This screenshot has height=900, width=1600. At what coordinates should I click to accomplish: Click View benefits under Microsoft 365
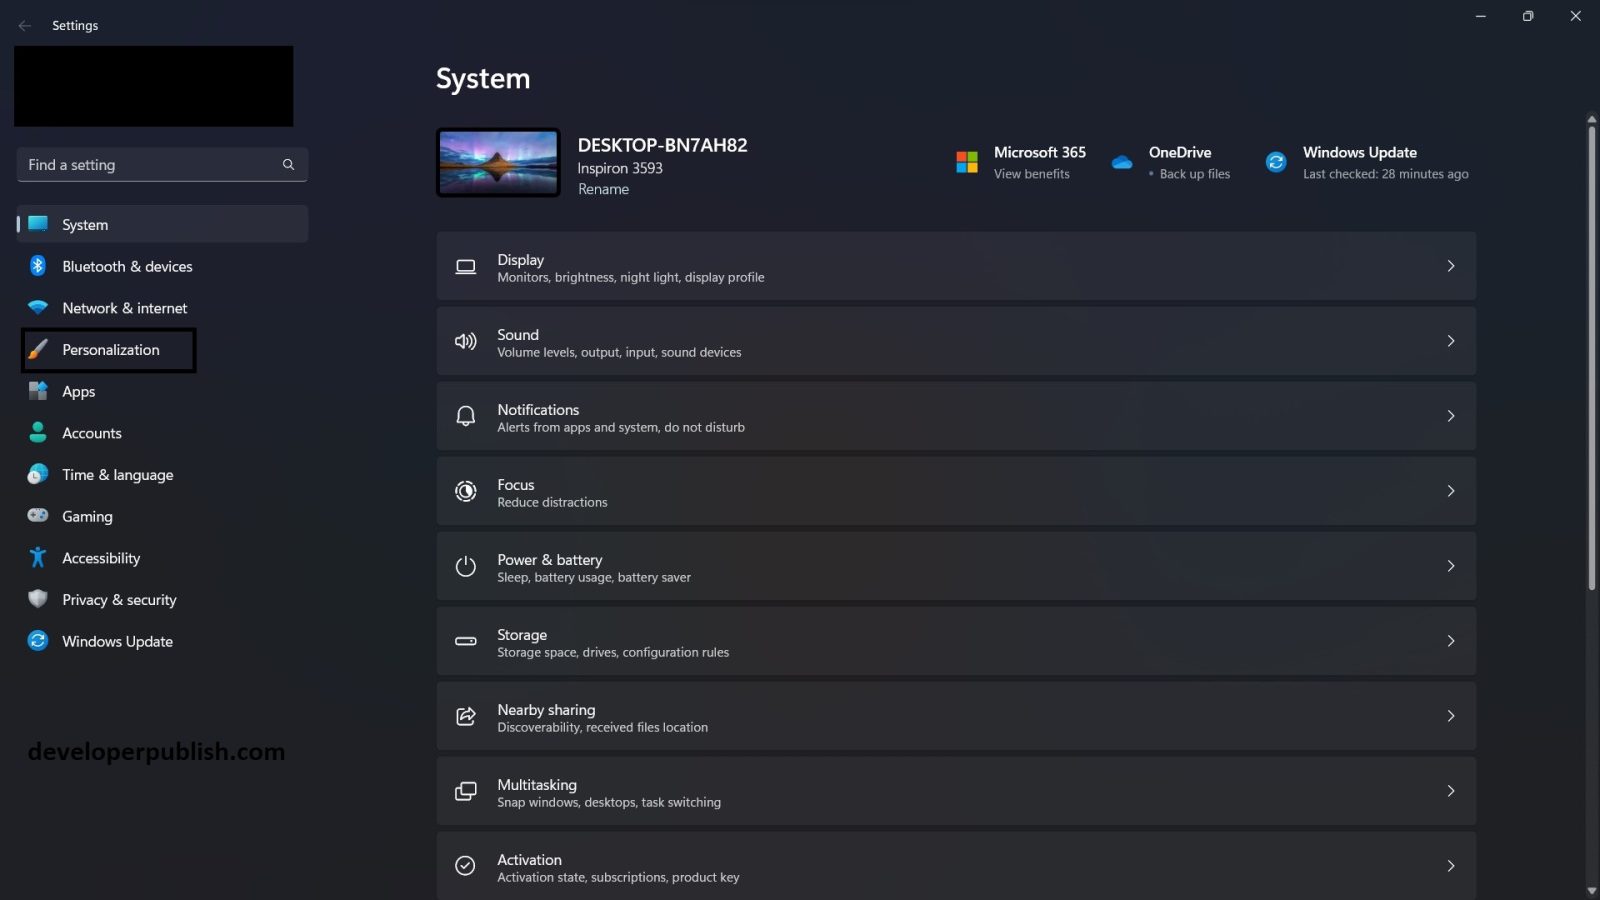1031,173
